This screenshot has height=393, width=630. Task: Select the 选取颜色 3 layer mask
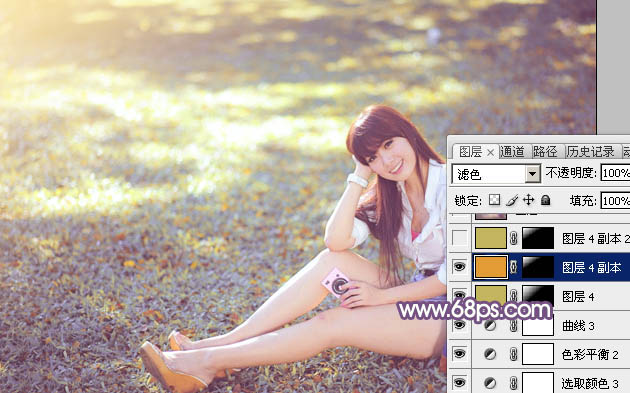click(538, 383)
